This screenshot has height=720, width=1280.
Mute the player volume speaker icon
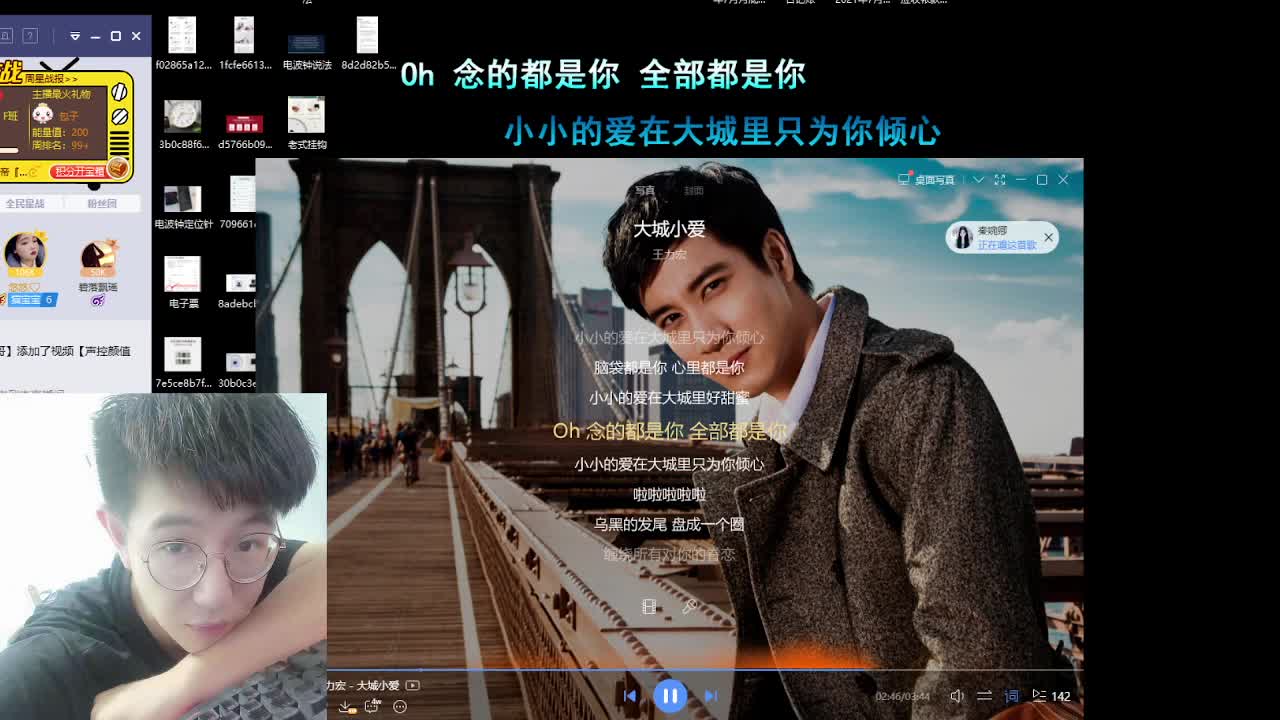(957, 696)
